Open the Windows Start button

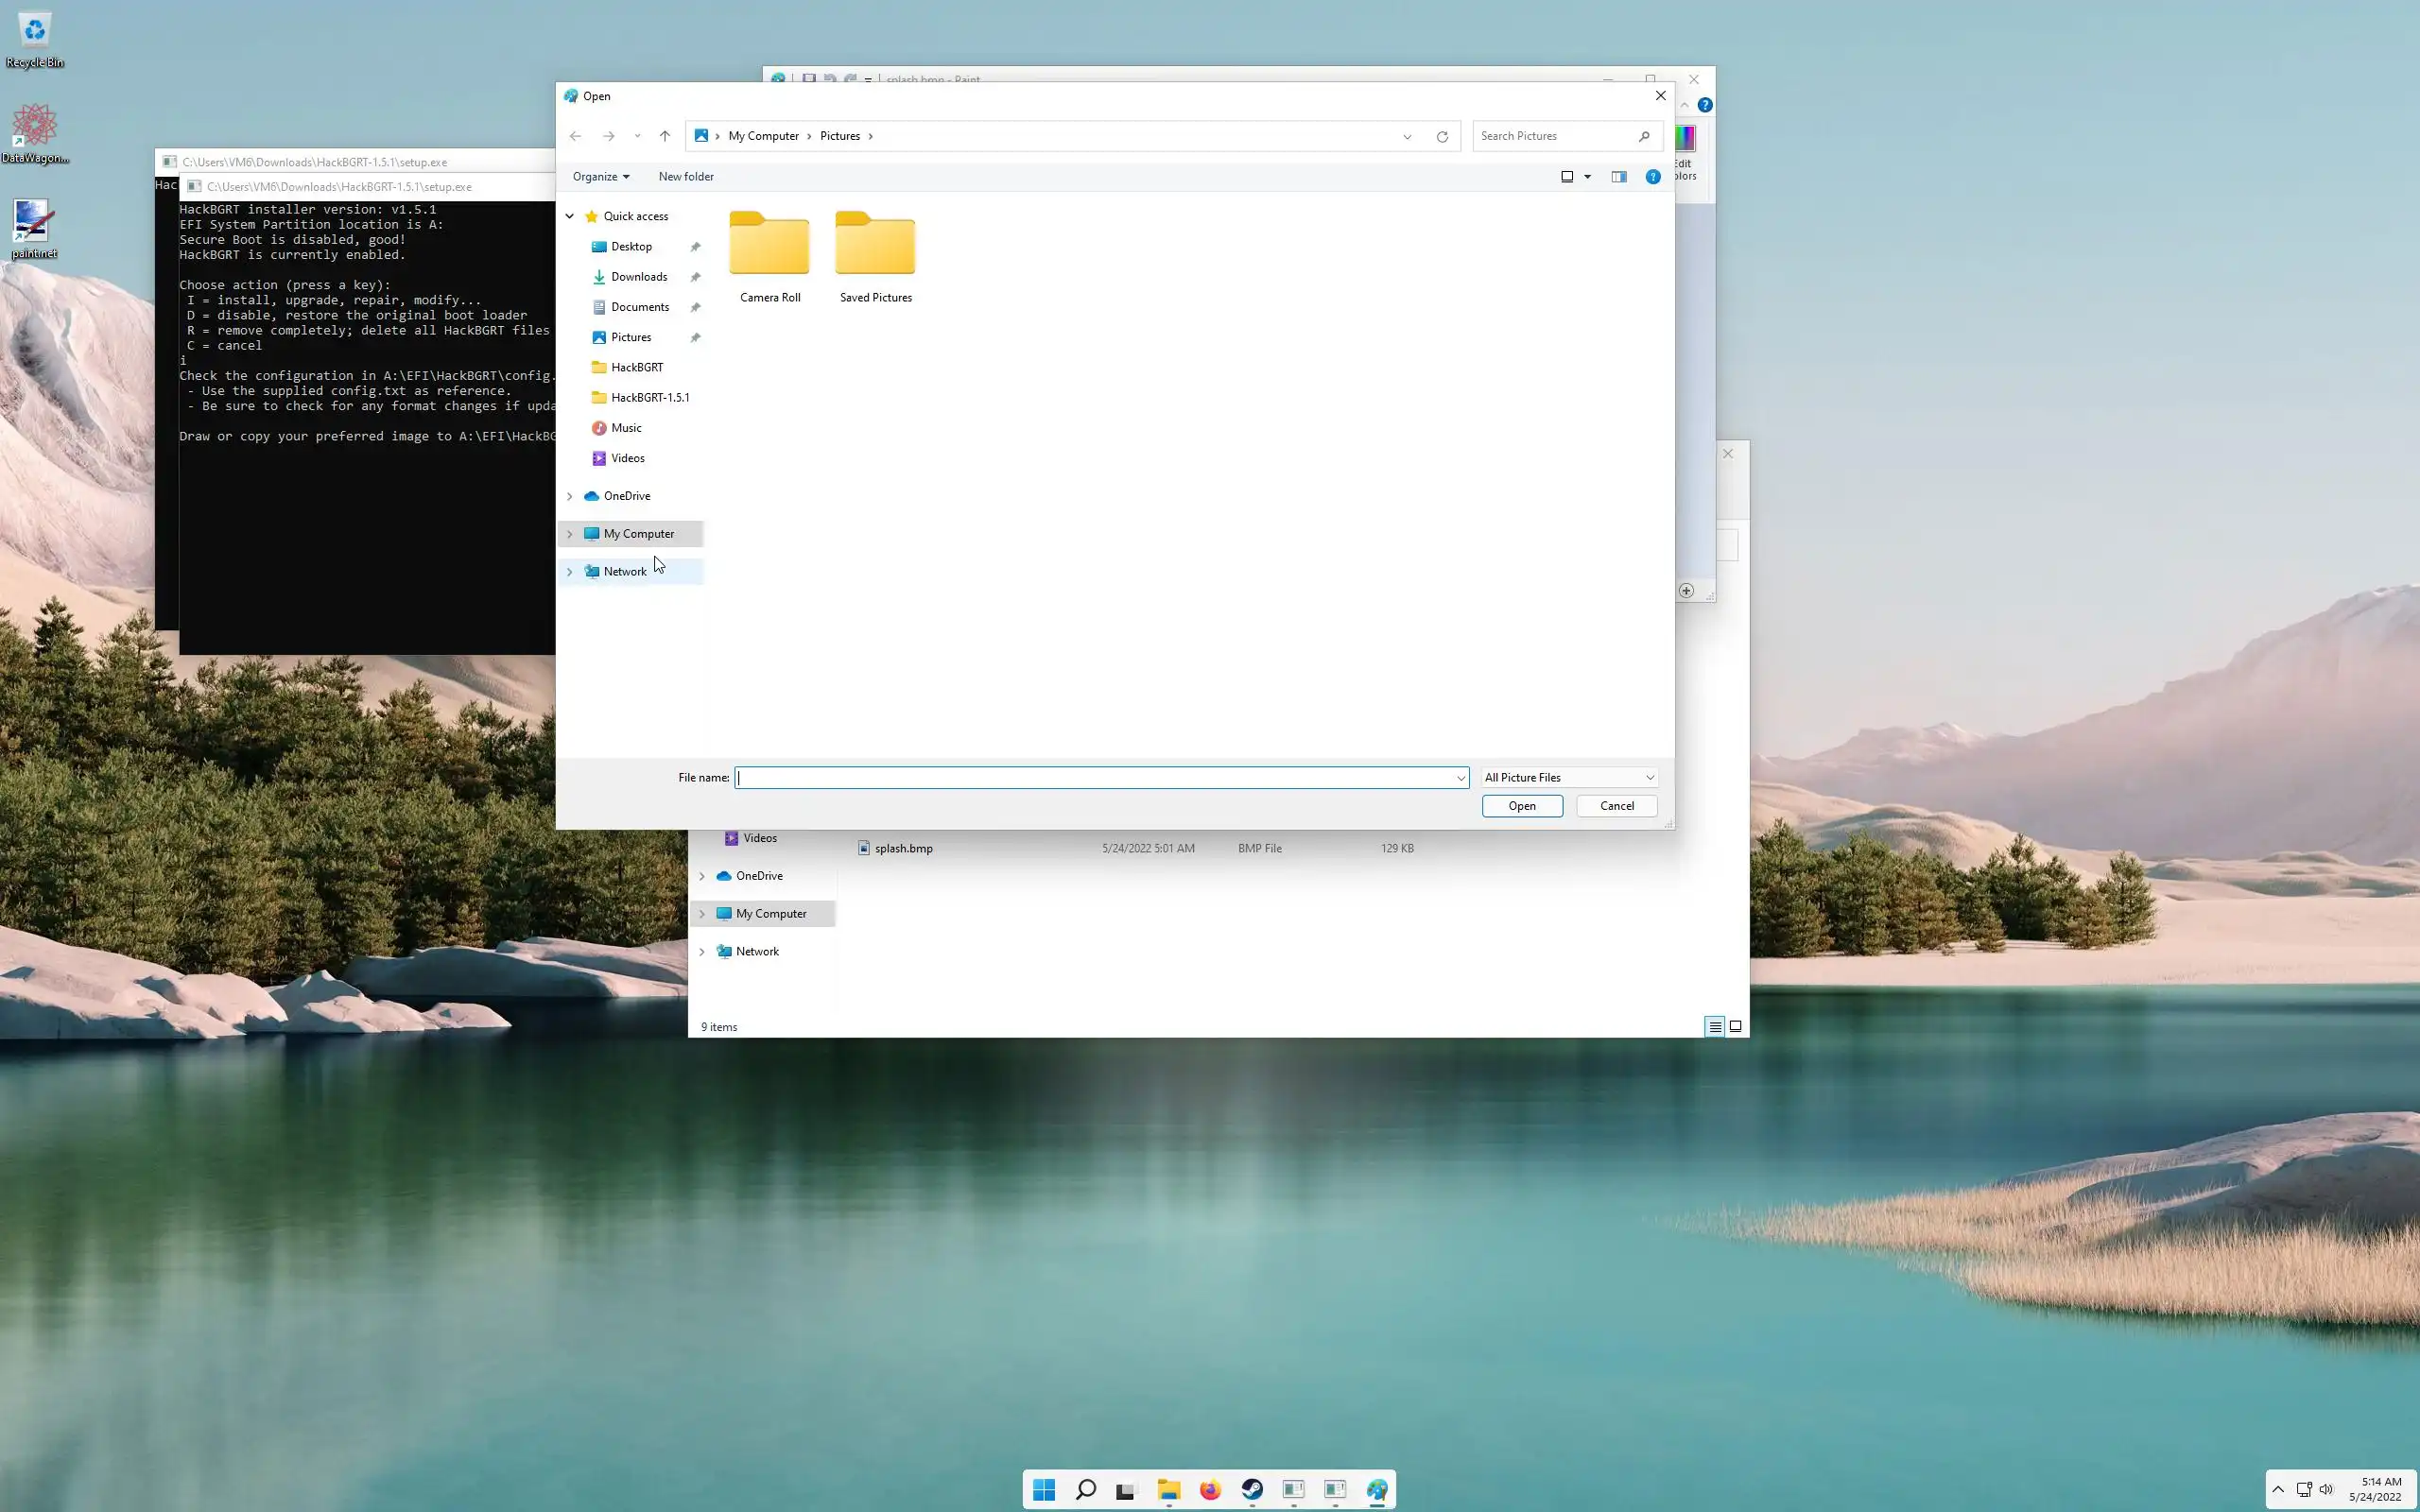[x=1044, y=1490]
